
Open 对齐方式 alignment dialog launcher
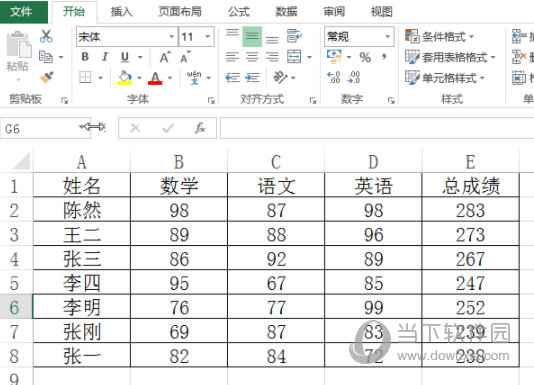point(313,101)
